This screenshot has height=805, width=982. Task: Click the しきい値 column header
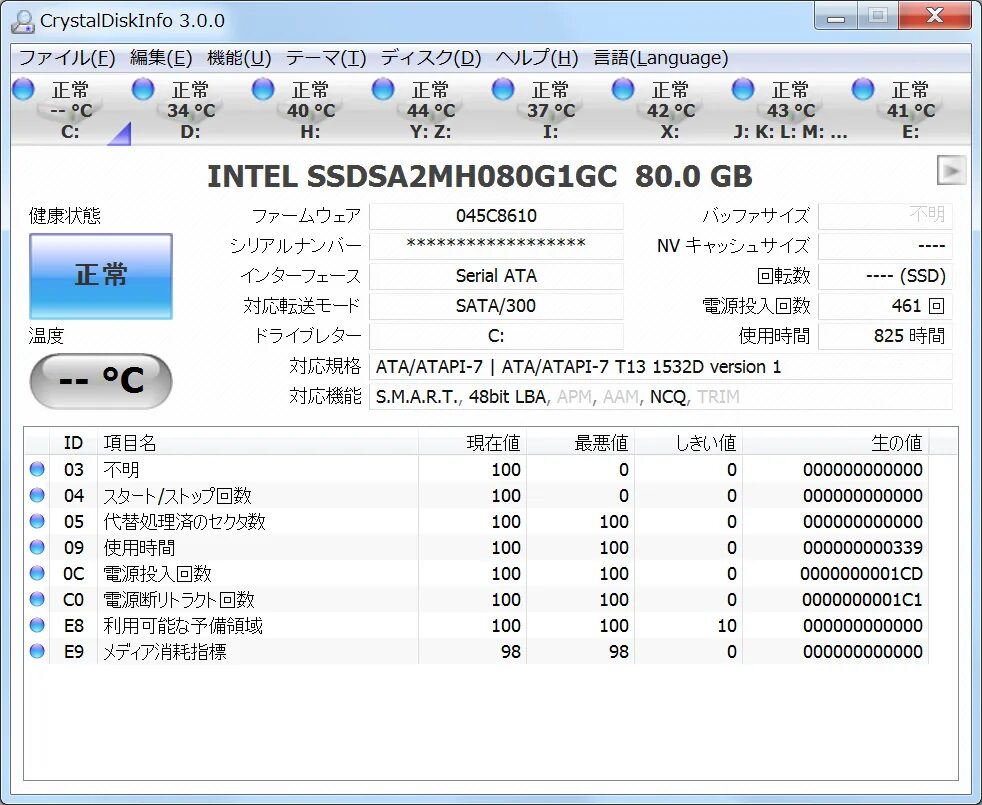(x=688, y=443)
